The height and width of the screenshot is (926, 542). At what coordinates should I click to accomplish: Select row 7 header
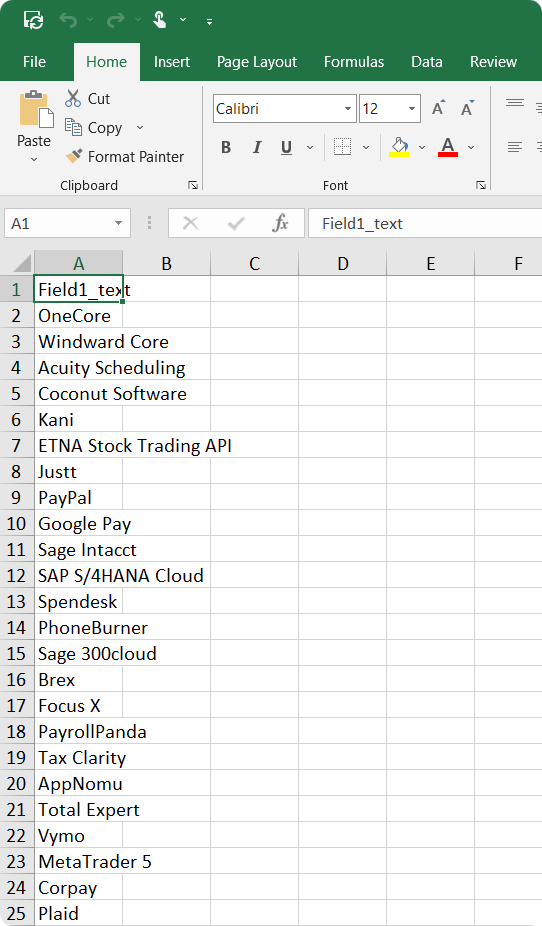pyautogui.click(x=17, y=446)
